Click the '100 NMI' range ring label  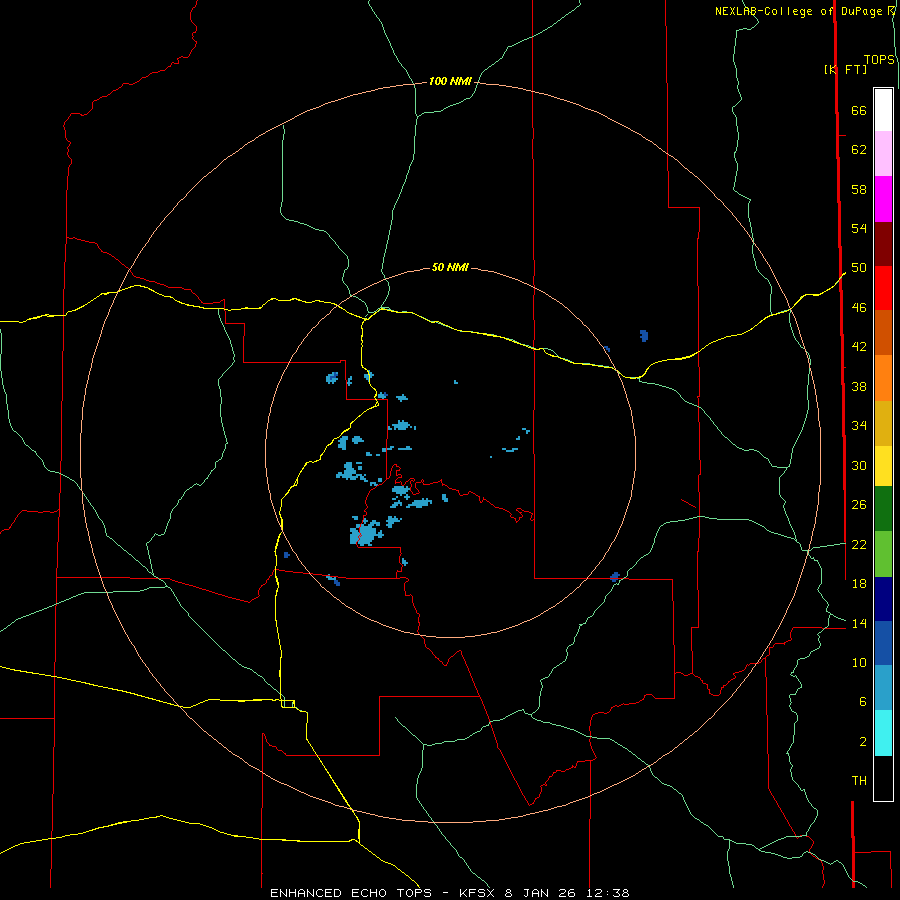coord(450,82)
